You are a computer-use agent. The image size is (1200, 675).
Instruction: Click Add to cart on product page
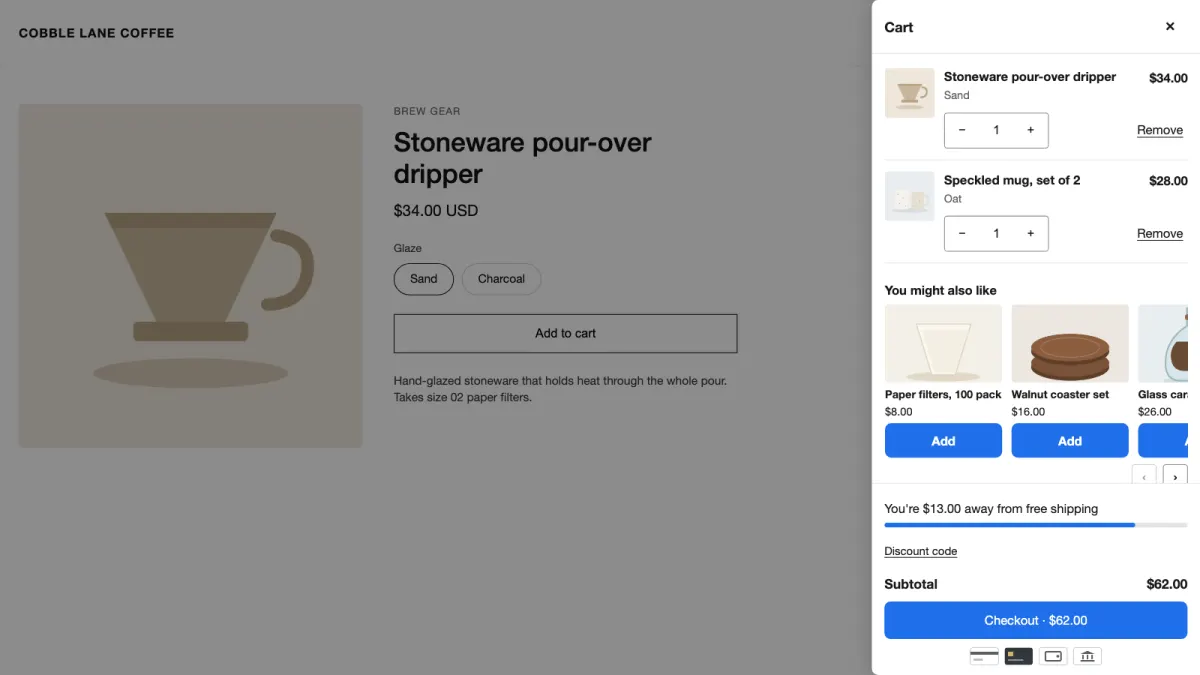coord(565,333)
